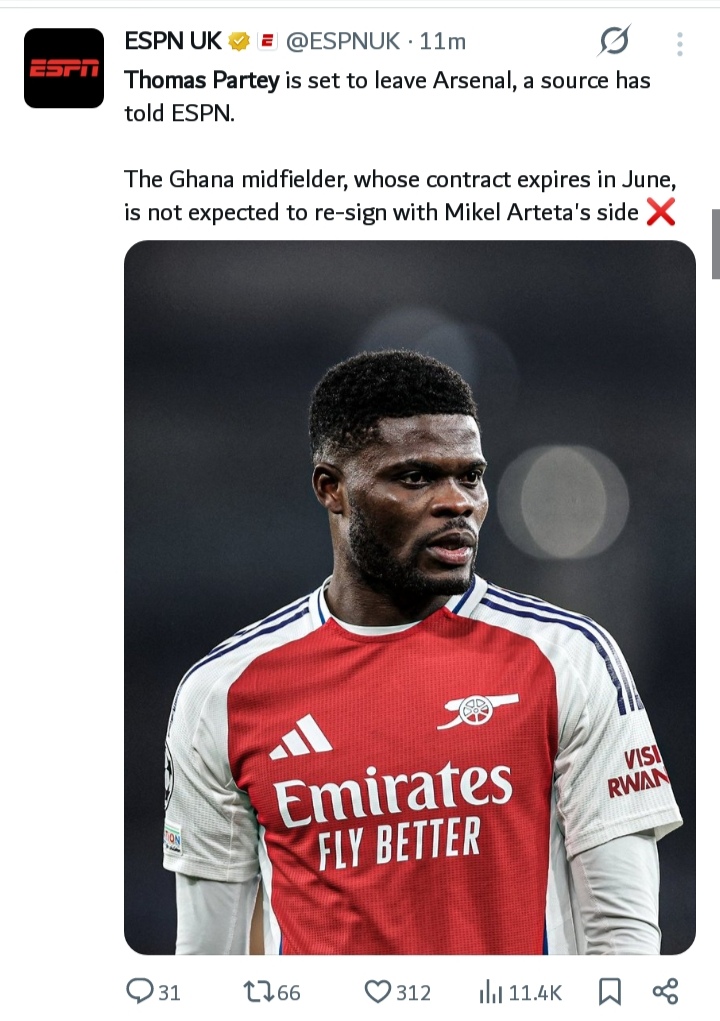Image resolution: width=720 pixels, height=1021 pixels.
Task: Open the tweet text about Thomas Partey
Action: [x=400, y=146]
